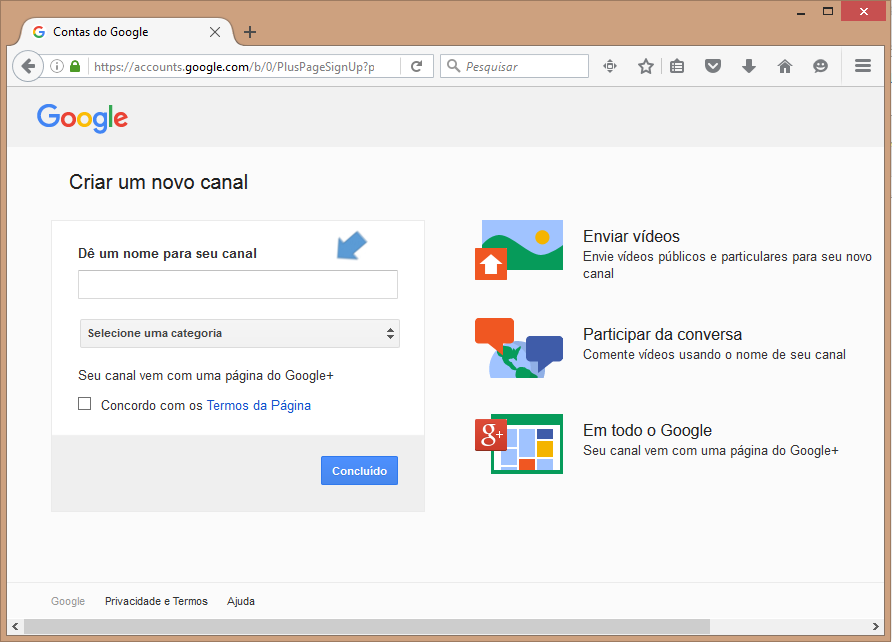Click the horizontal scrollbar thumb
Image resolution: width=892 pixels, height=642 pixels.
(x=367, y=627)
